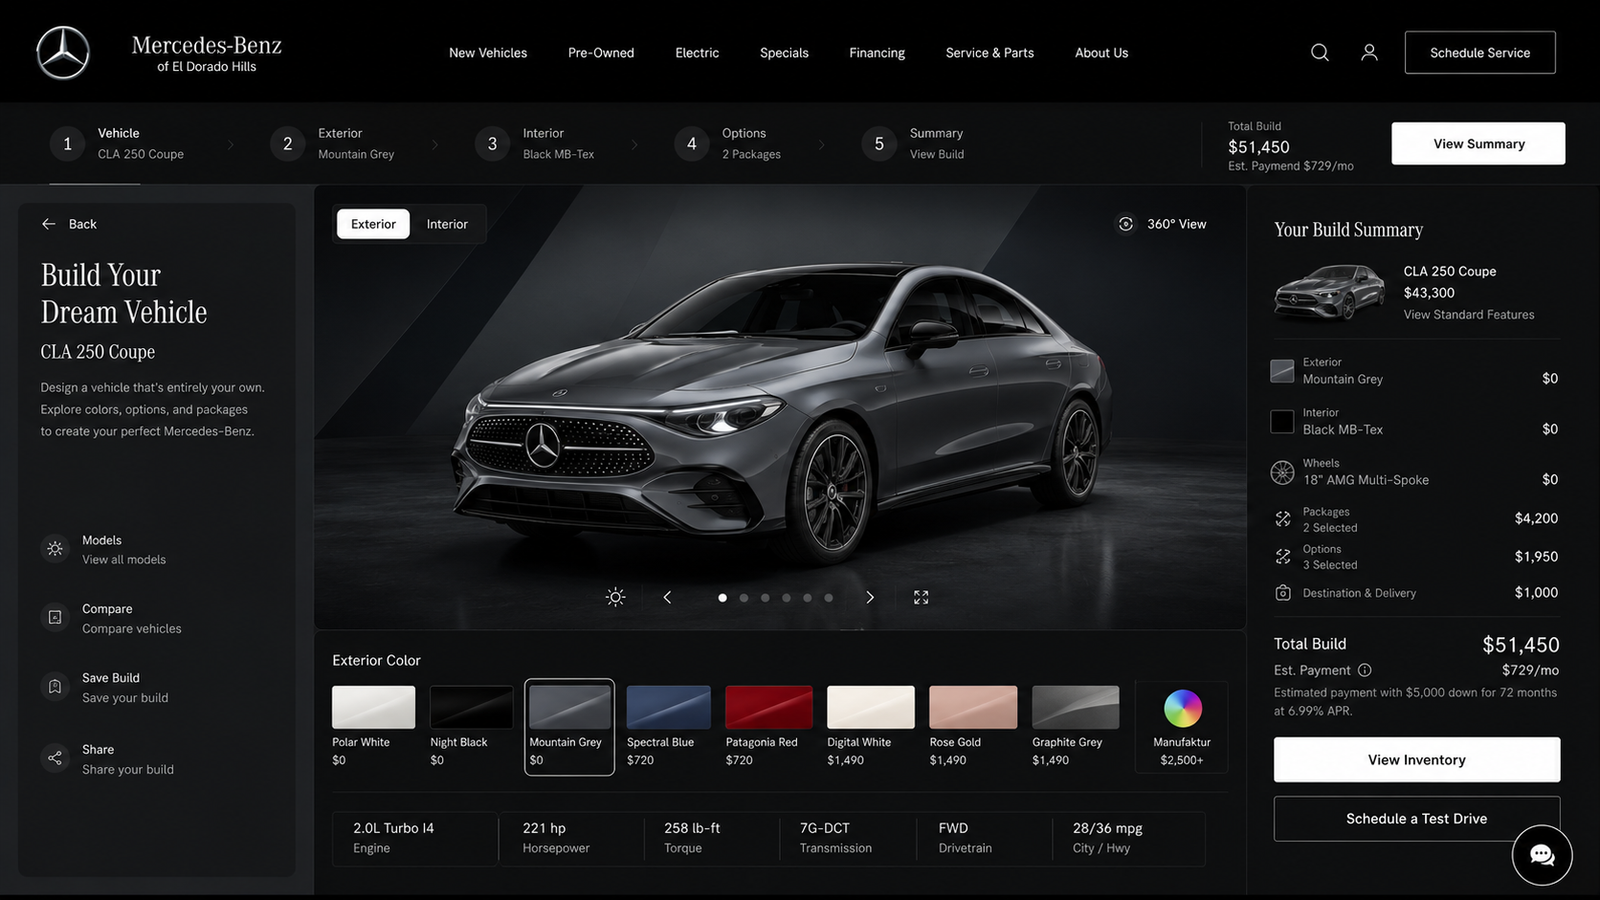
Task: Open the user account icon
Action: point(1369,52)
